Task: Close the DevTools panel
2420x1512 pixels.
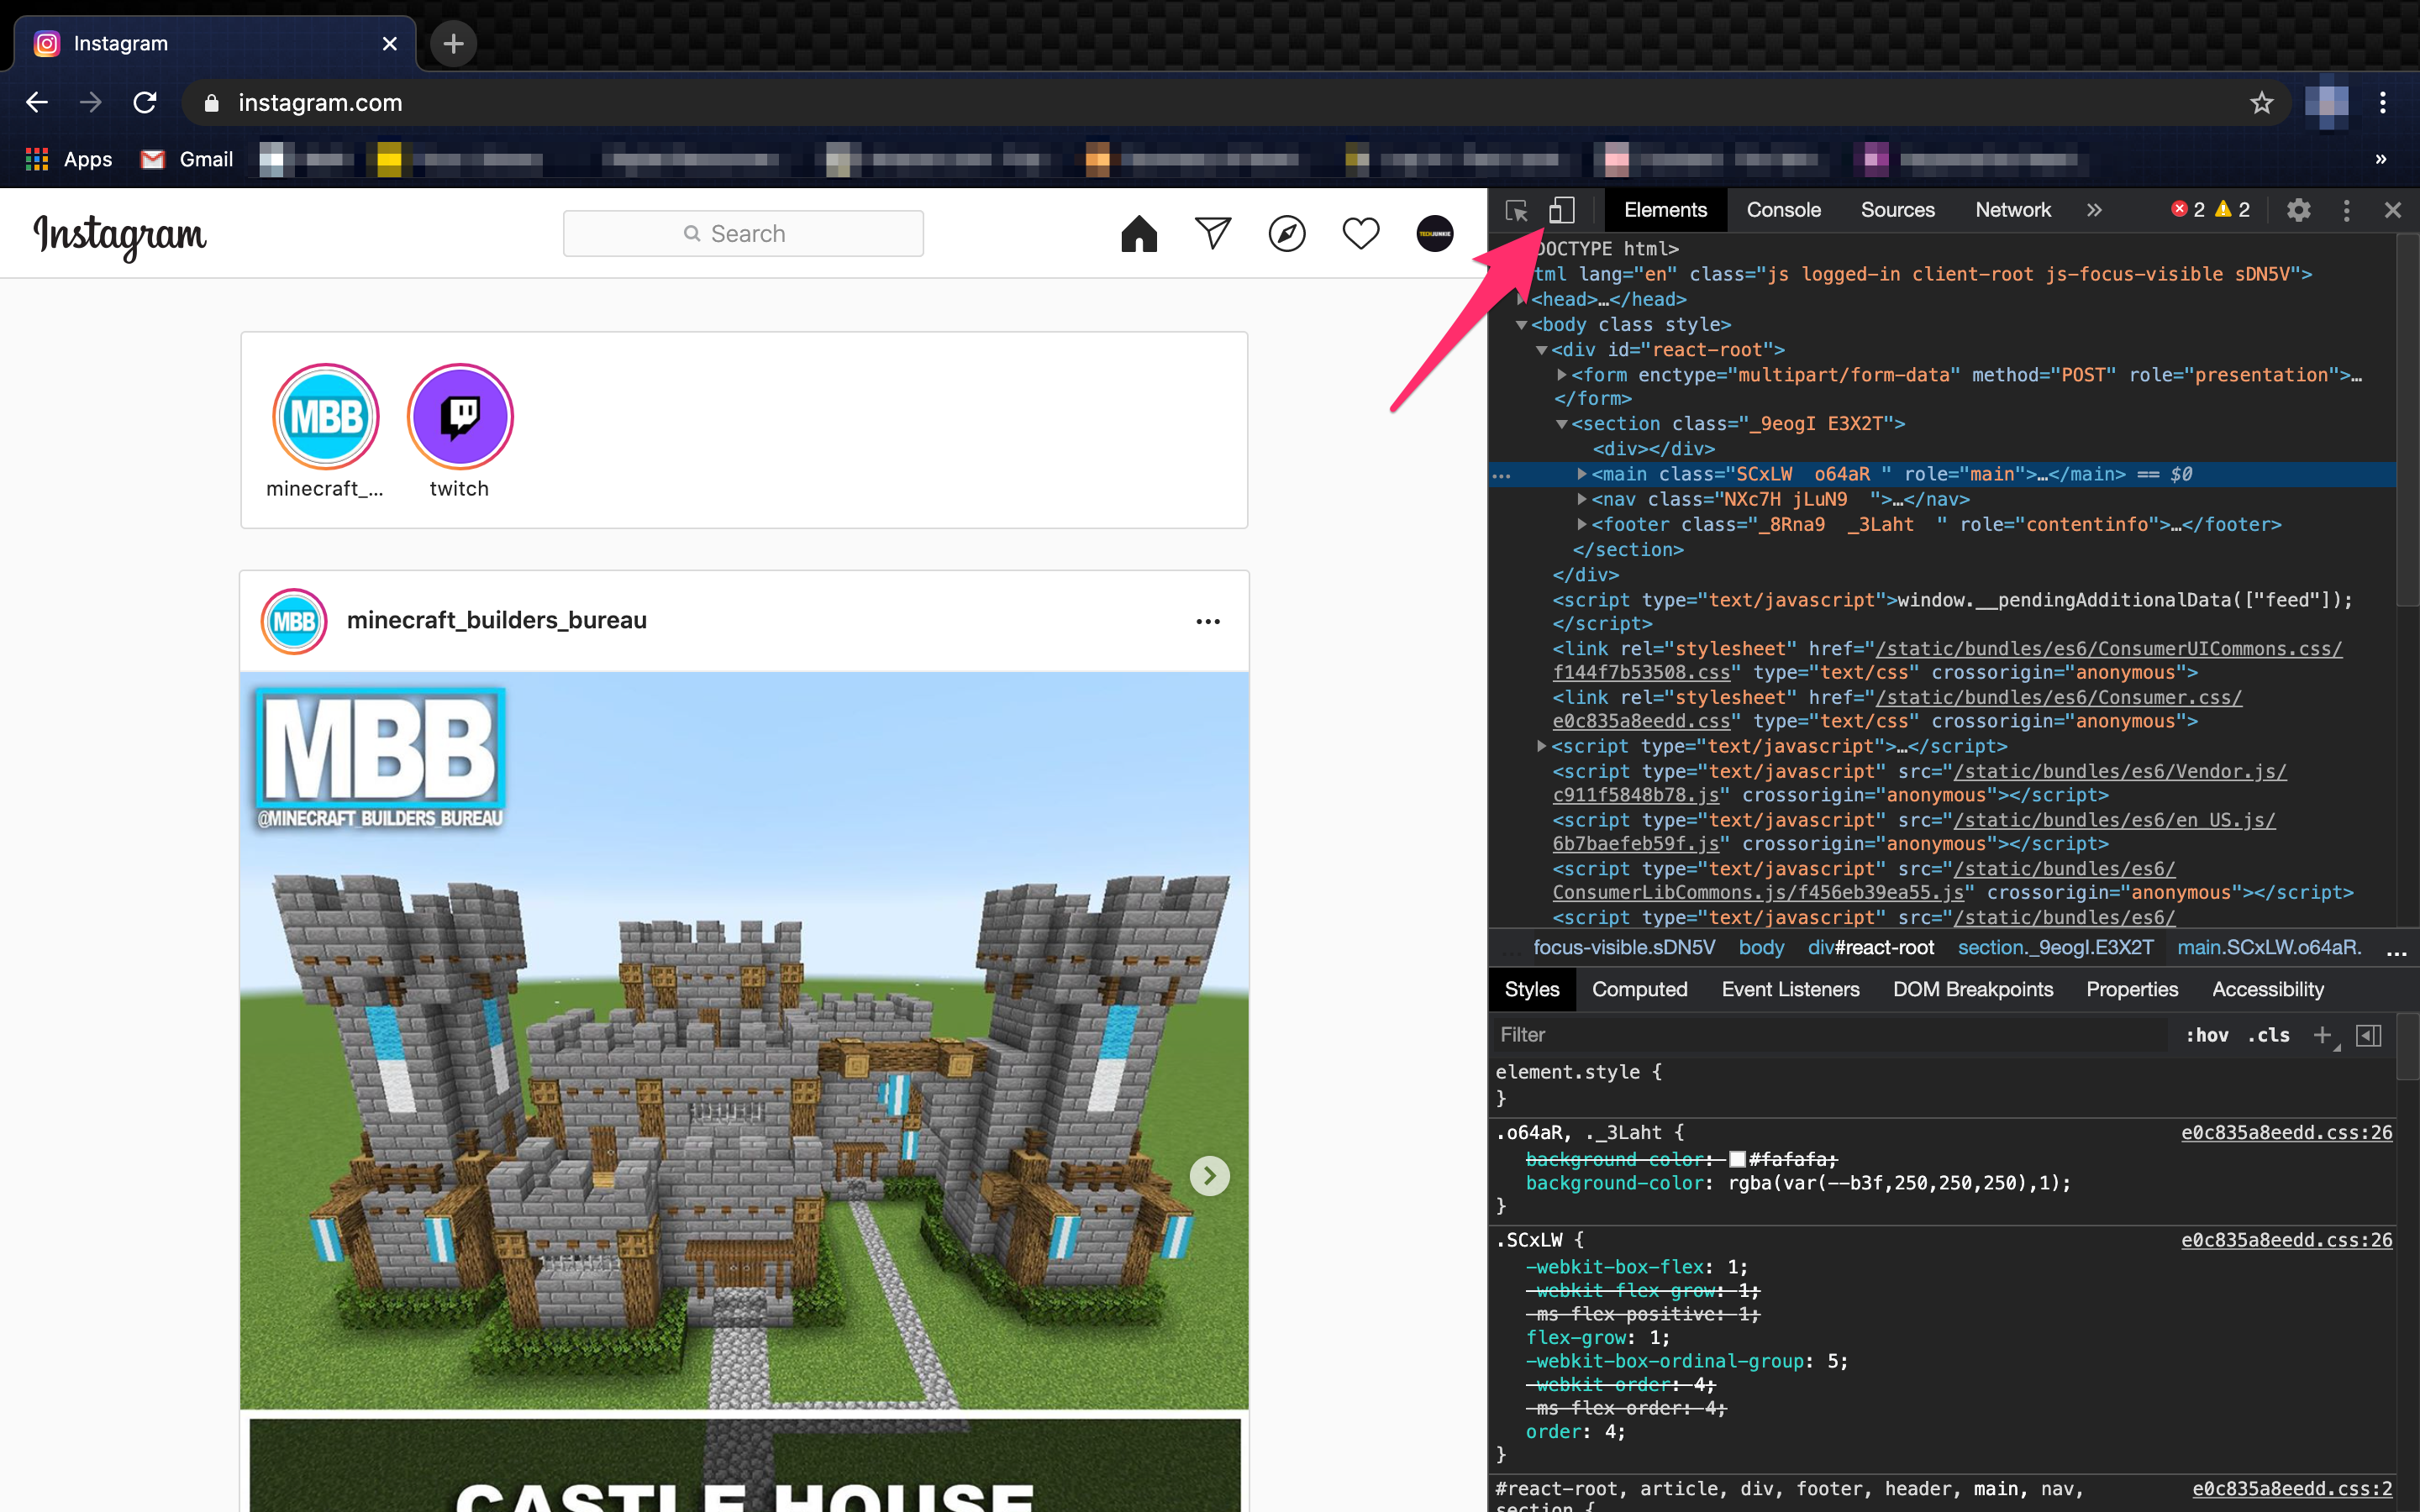Action: [2393, 210]
